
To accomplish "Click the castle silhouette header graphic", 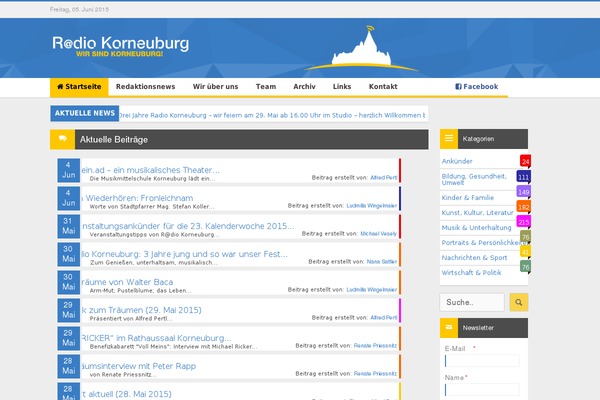I will click(362, 49).
